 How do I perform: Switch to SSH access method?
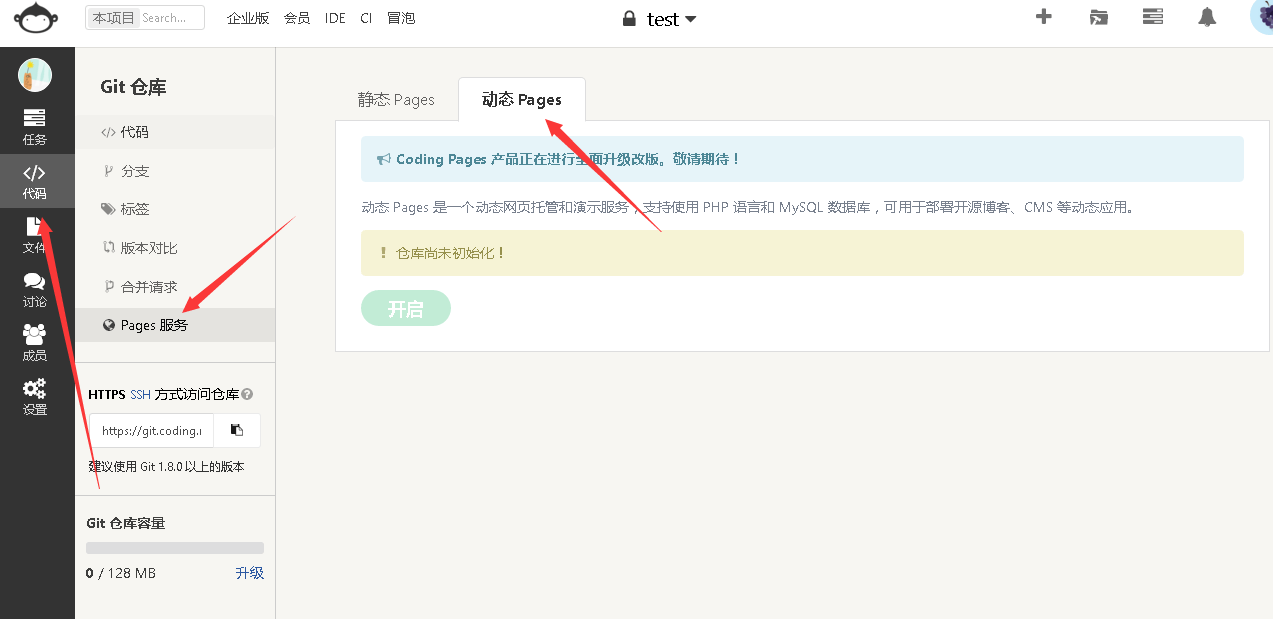pos(141,395)
